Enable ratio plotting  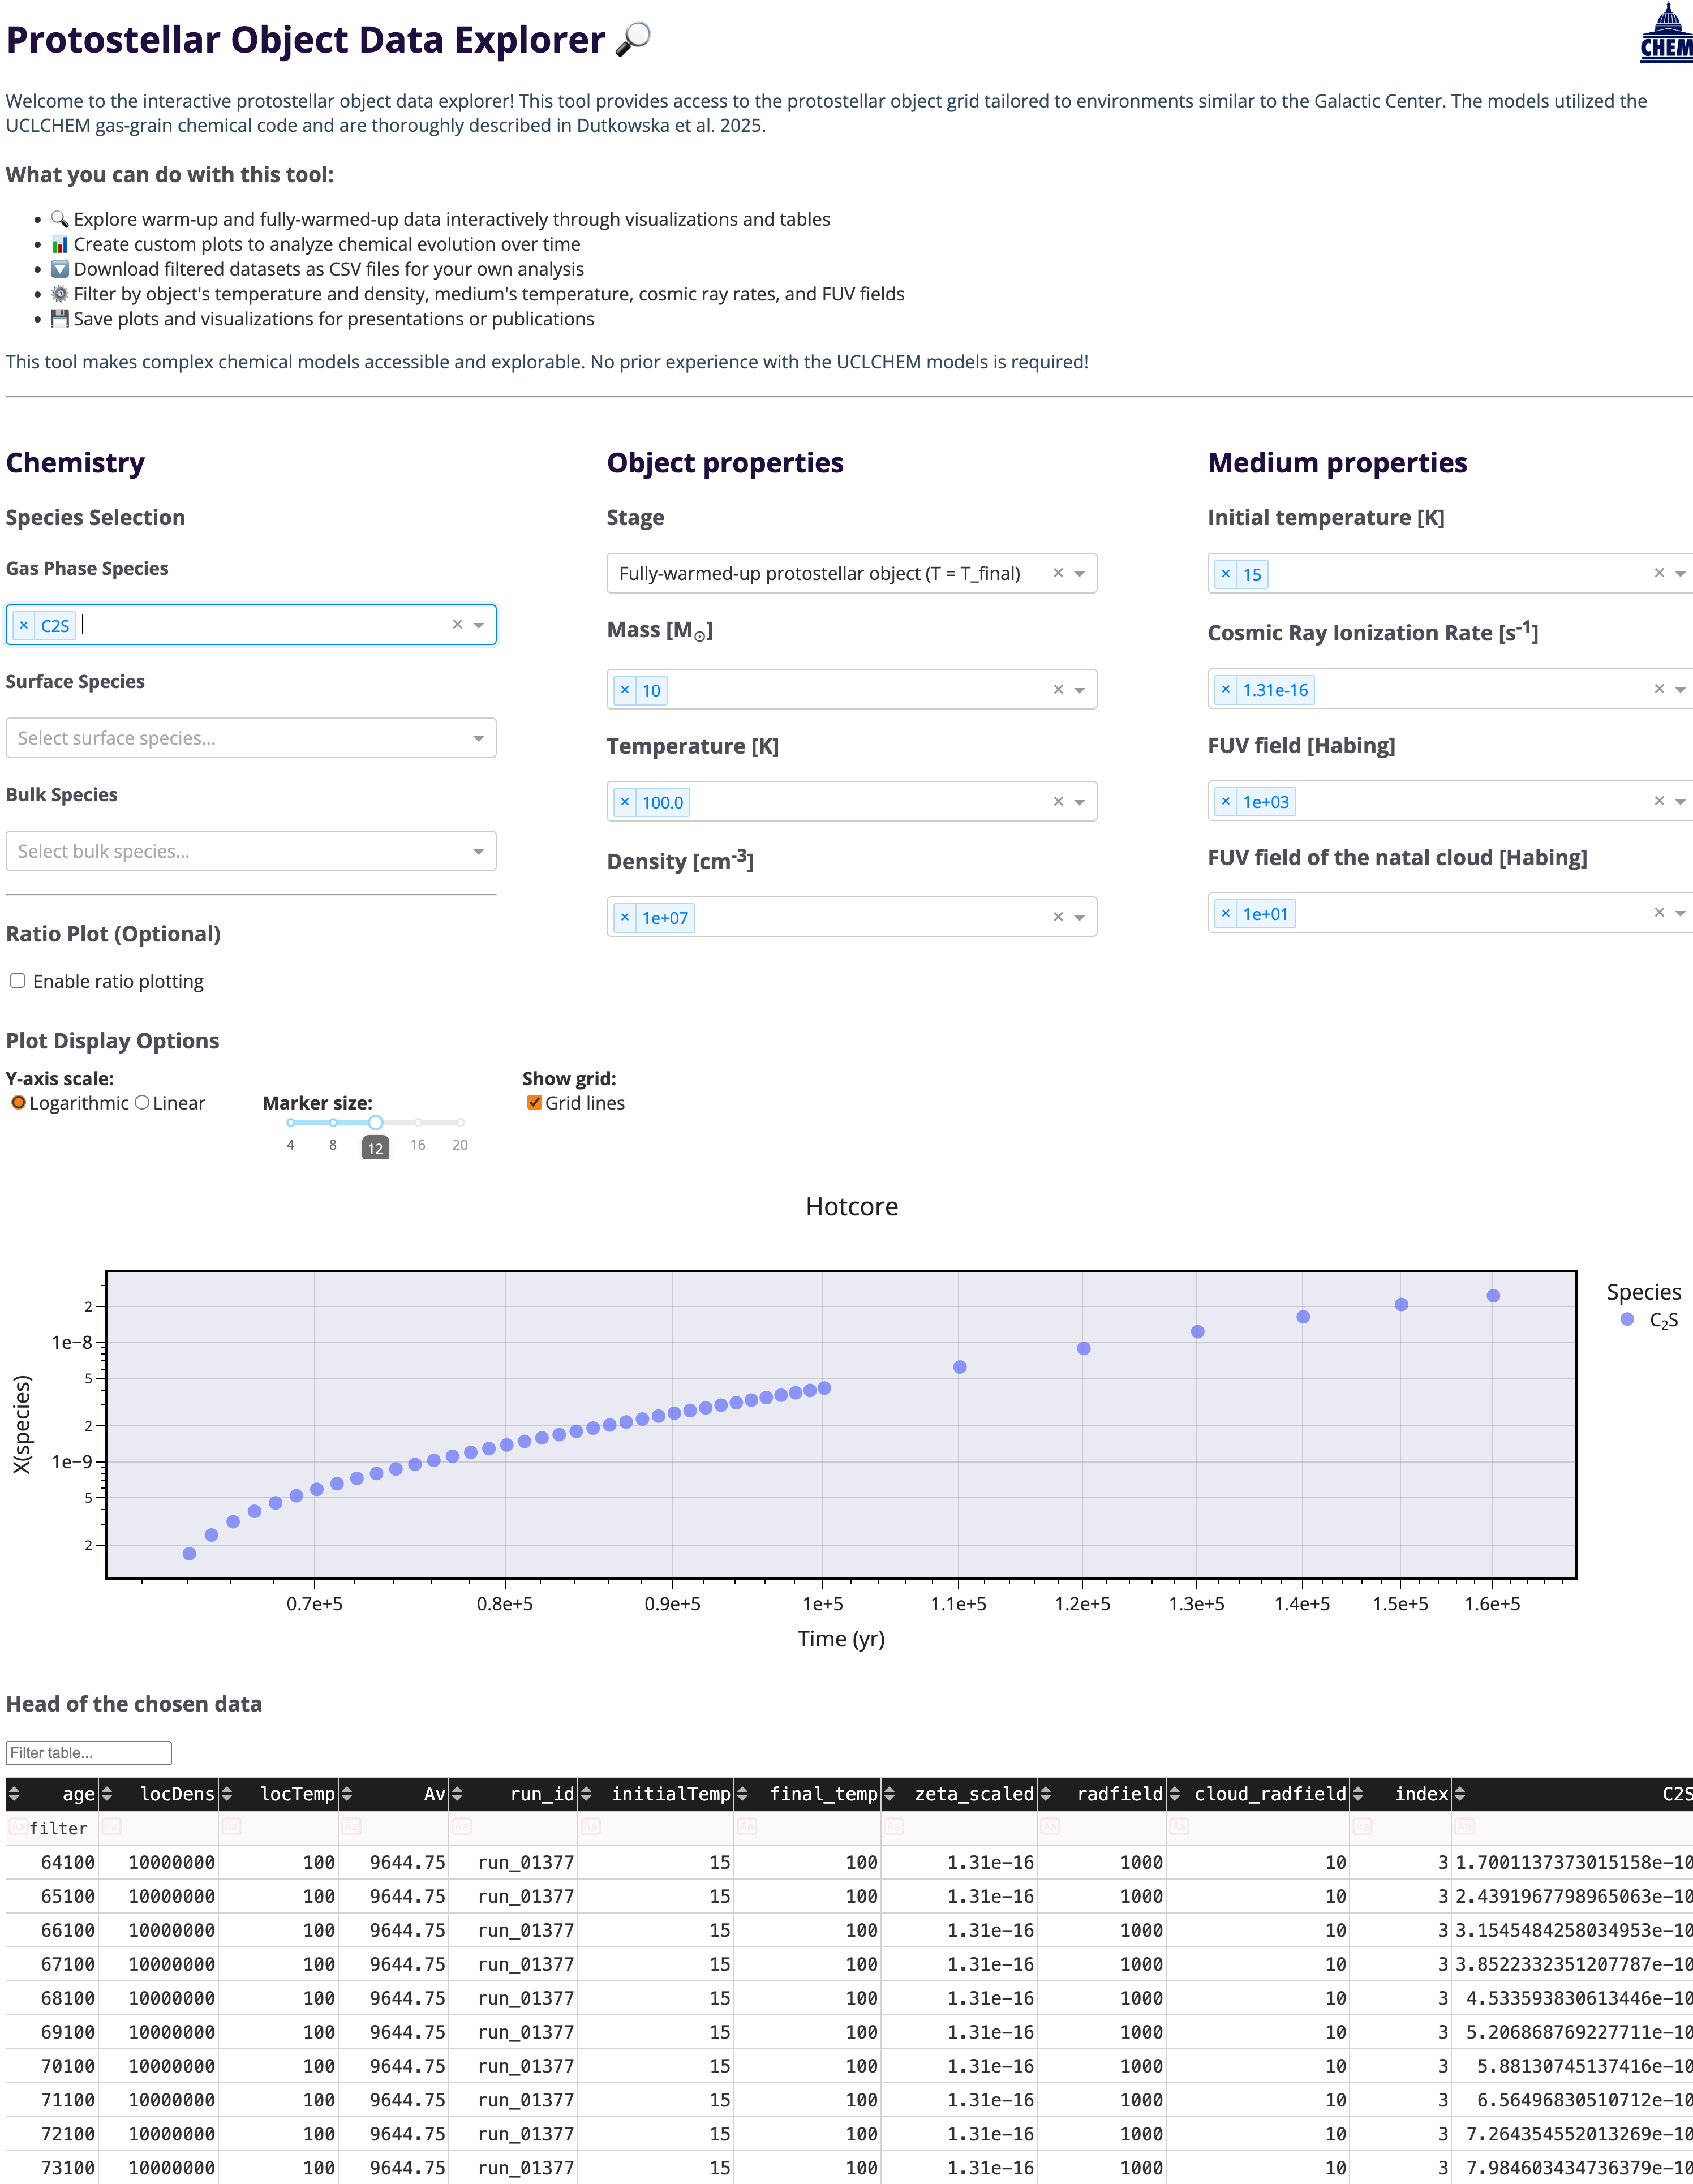[18, 981]
